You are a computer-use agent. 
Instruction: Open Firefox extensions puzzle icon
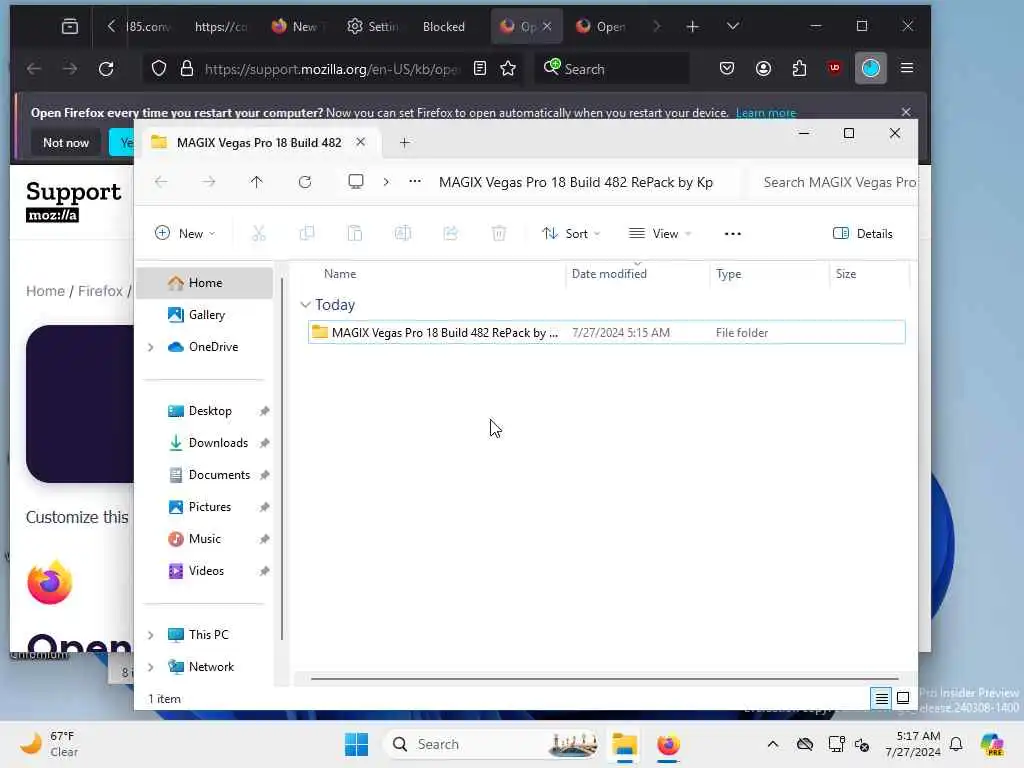click(799, 69)
